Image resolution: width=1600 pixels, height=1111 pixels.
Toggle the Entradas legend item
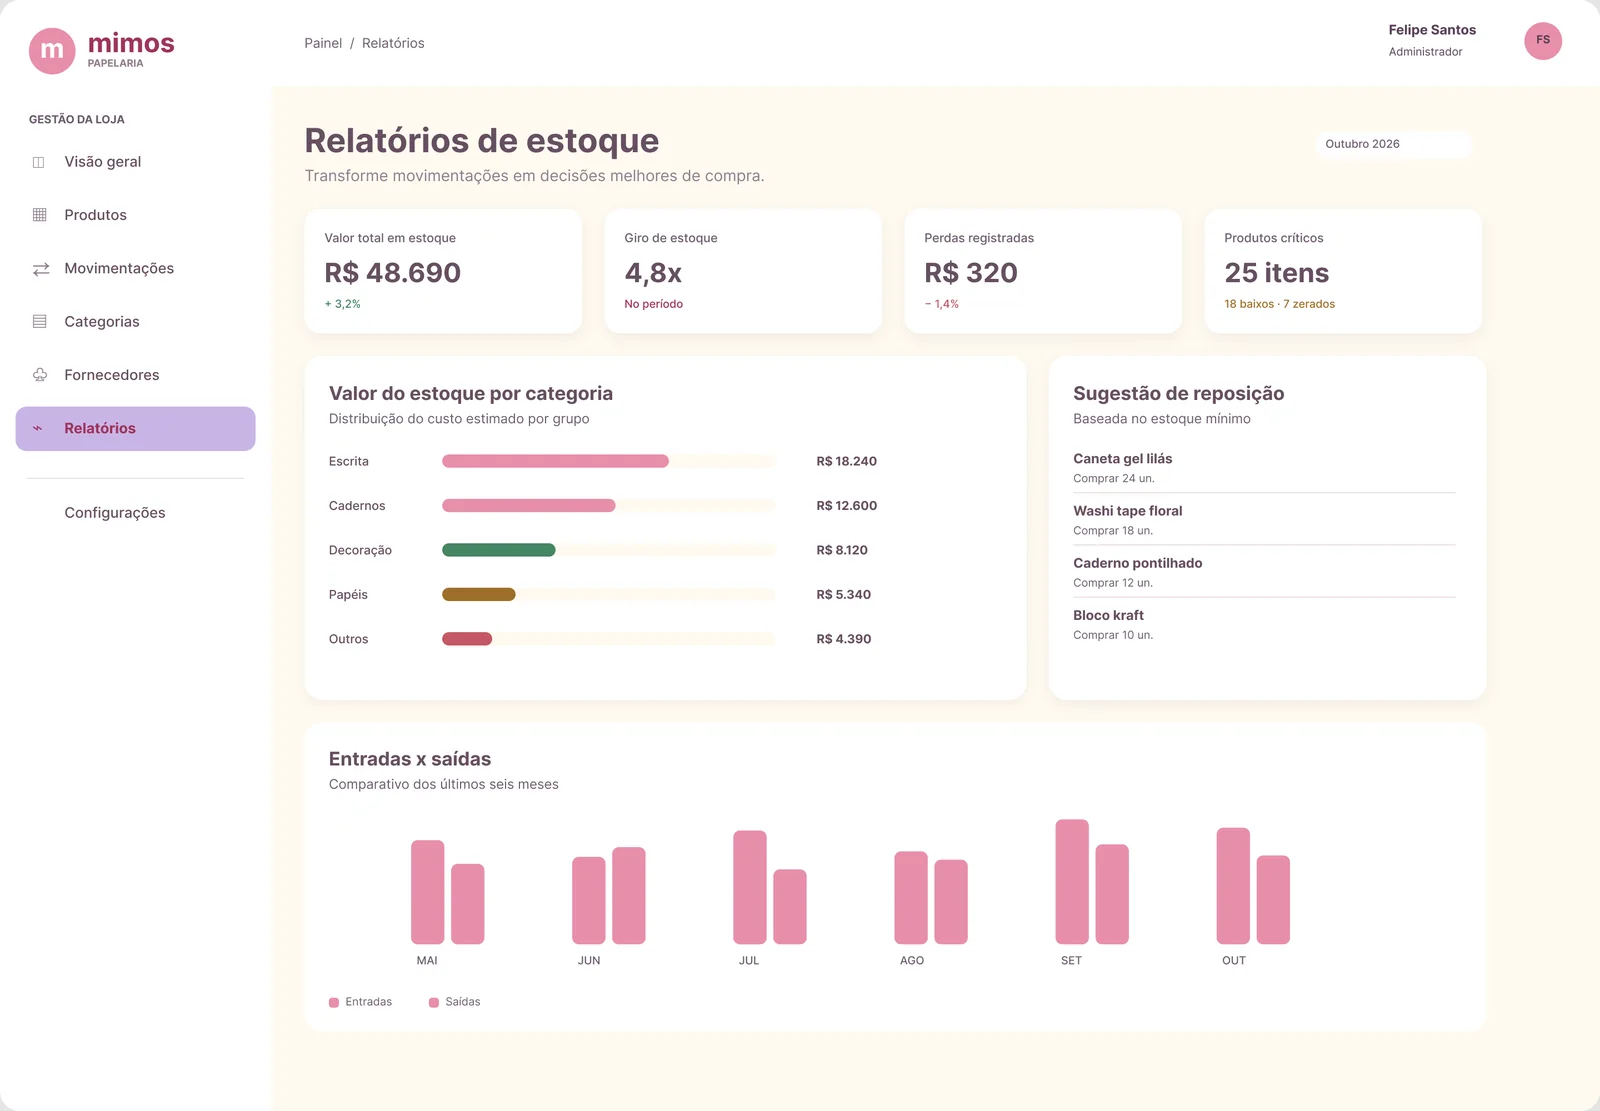360,1002
